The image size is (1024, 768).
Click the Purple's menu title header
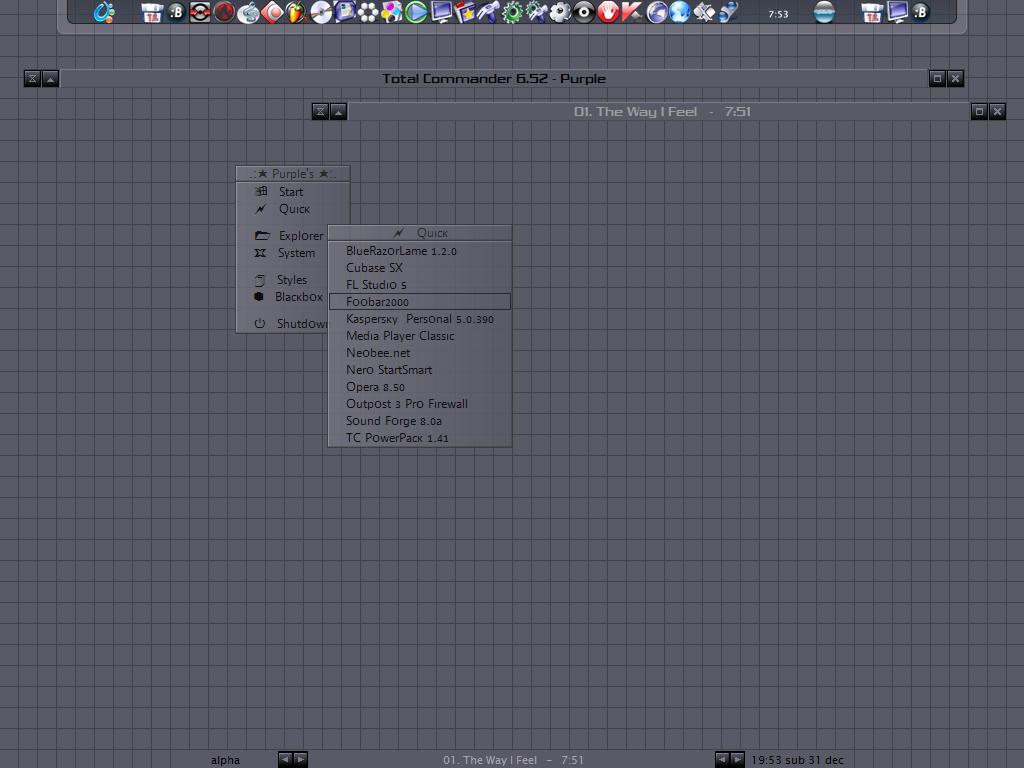coord(293,174)
